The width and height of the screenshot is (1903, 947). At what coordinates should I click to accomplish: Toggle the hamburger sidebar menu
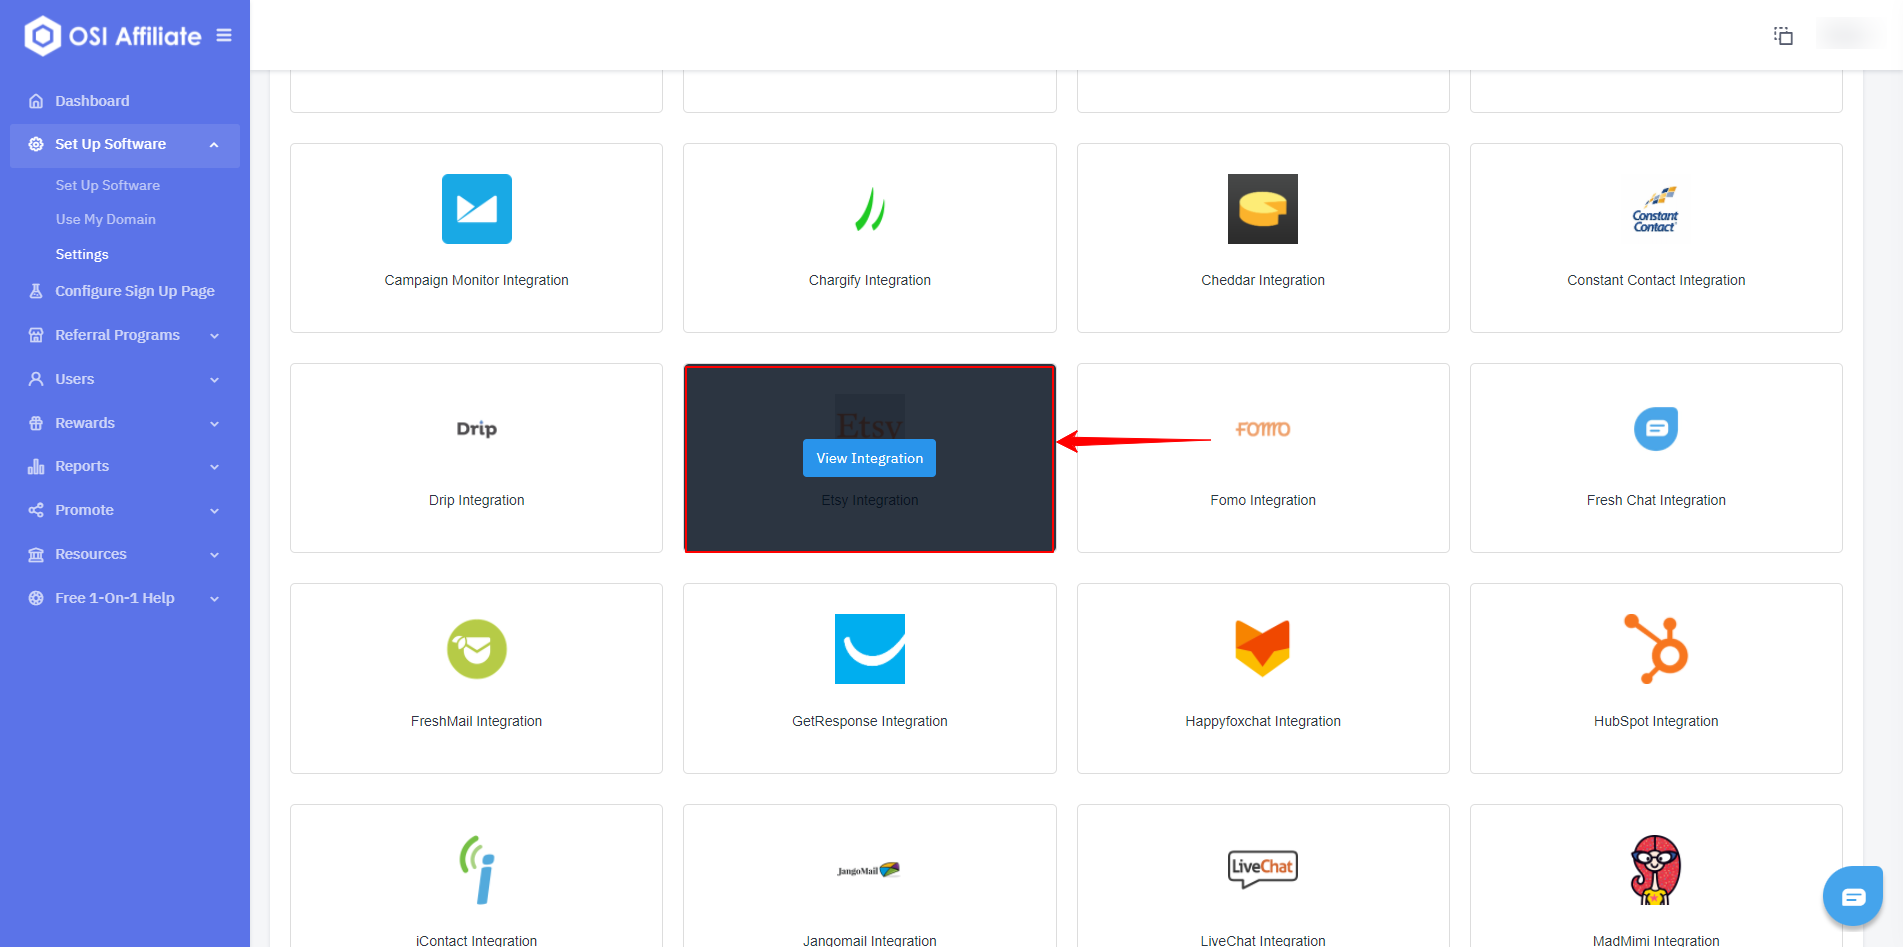[224, 35]
